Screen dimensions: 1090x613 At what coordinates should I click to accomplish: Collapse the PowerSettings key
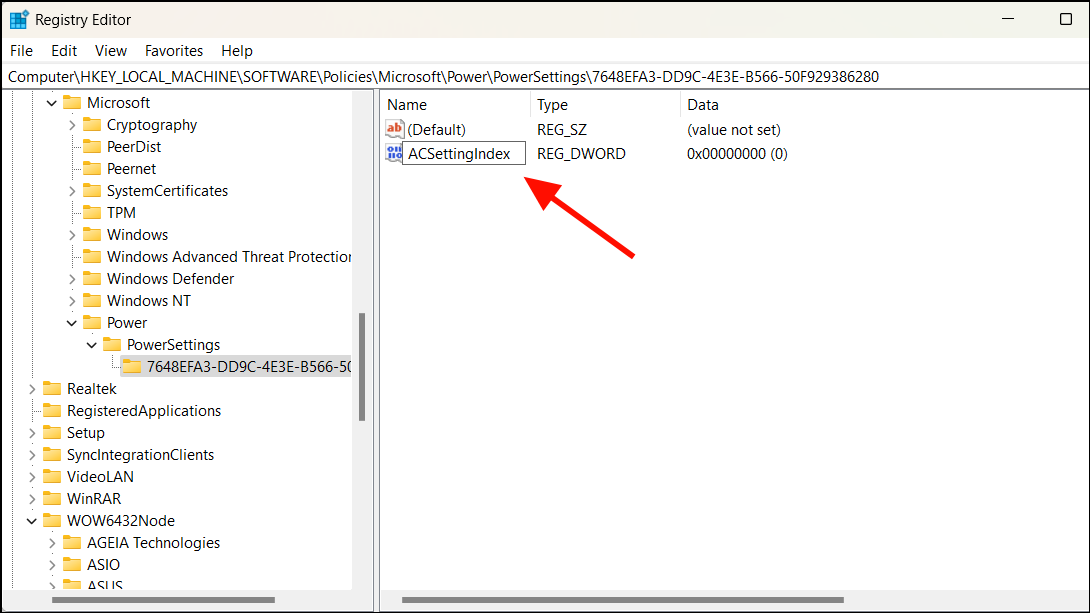click(x=92, y=345)
